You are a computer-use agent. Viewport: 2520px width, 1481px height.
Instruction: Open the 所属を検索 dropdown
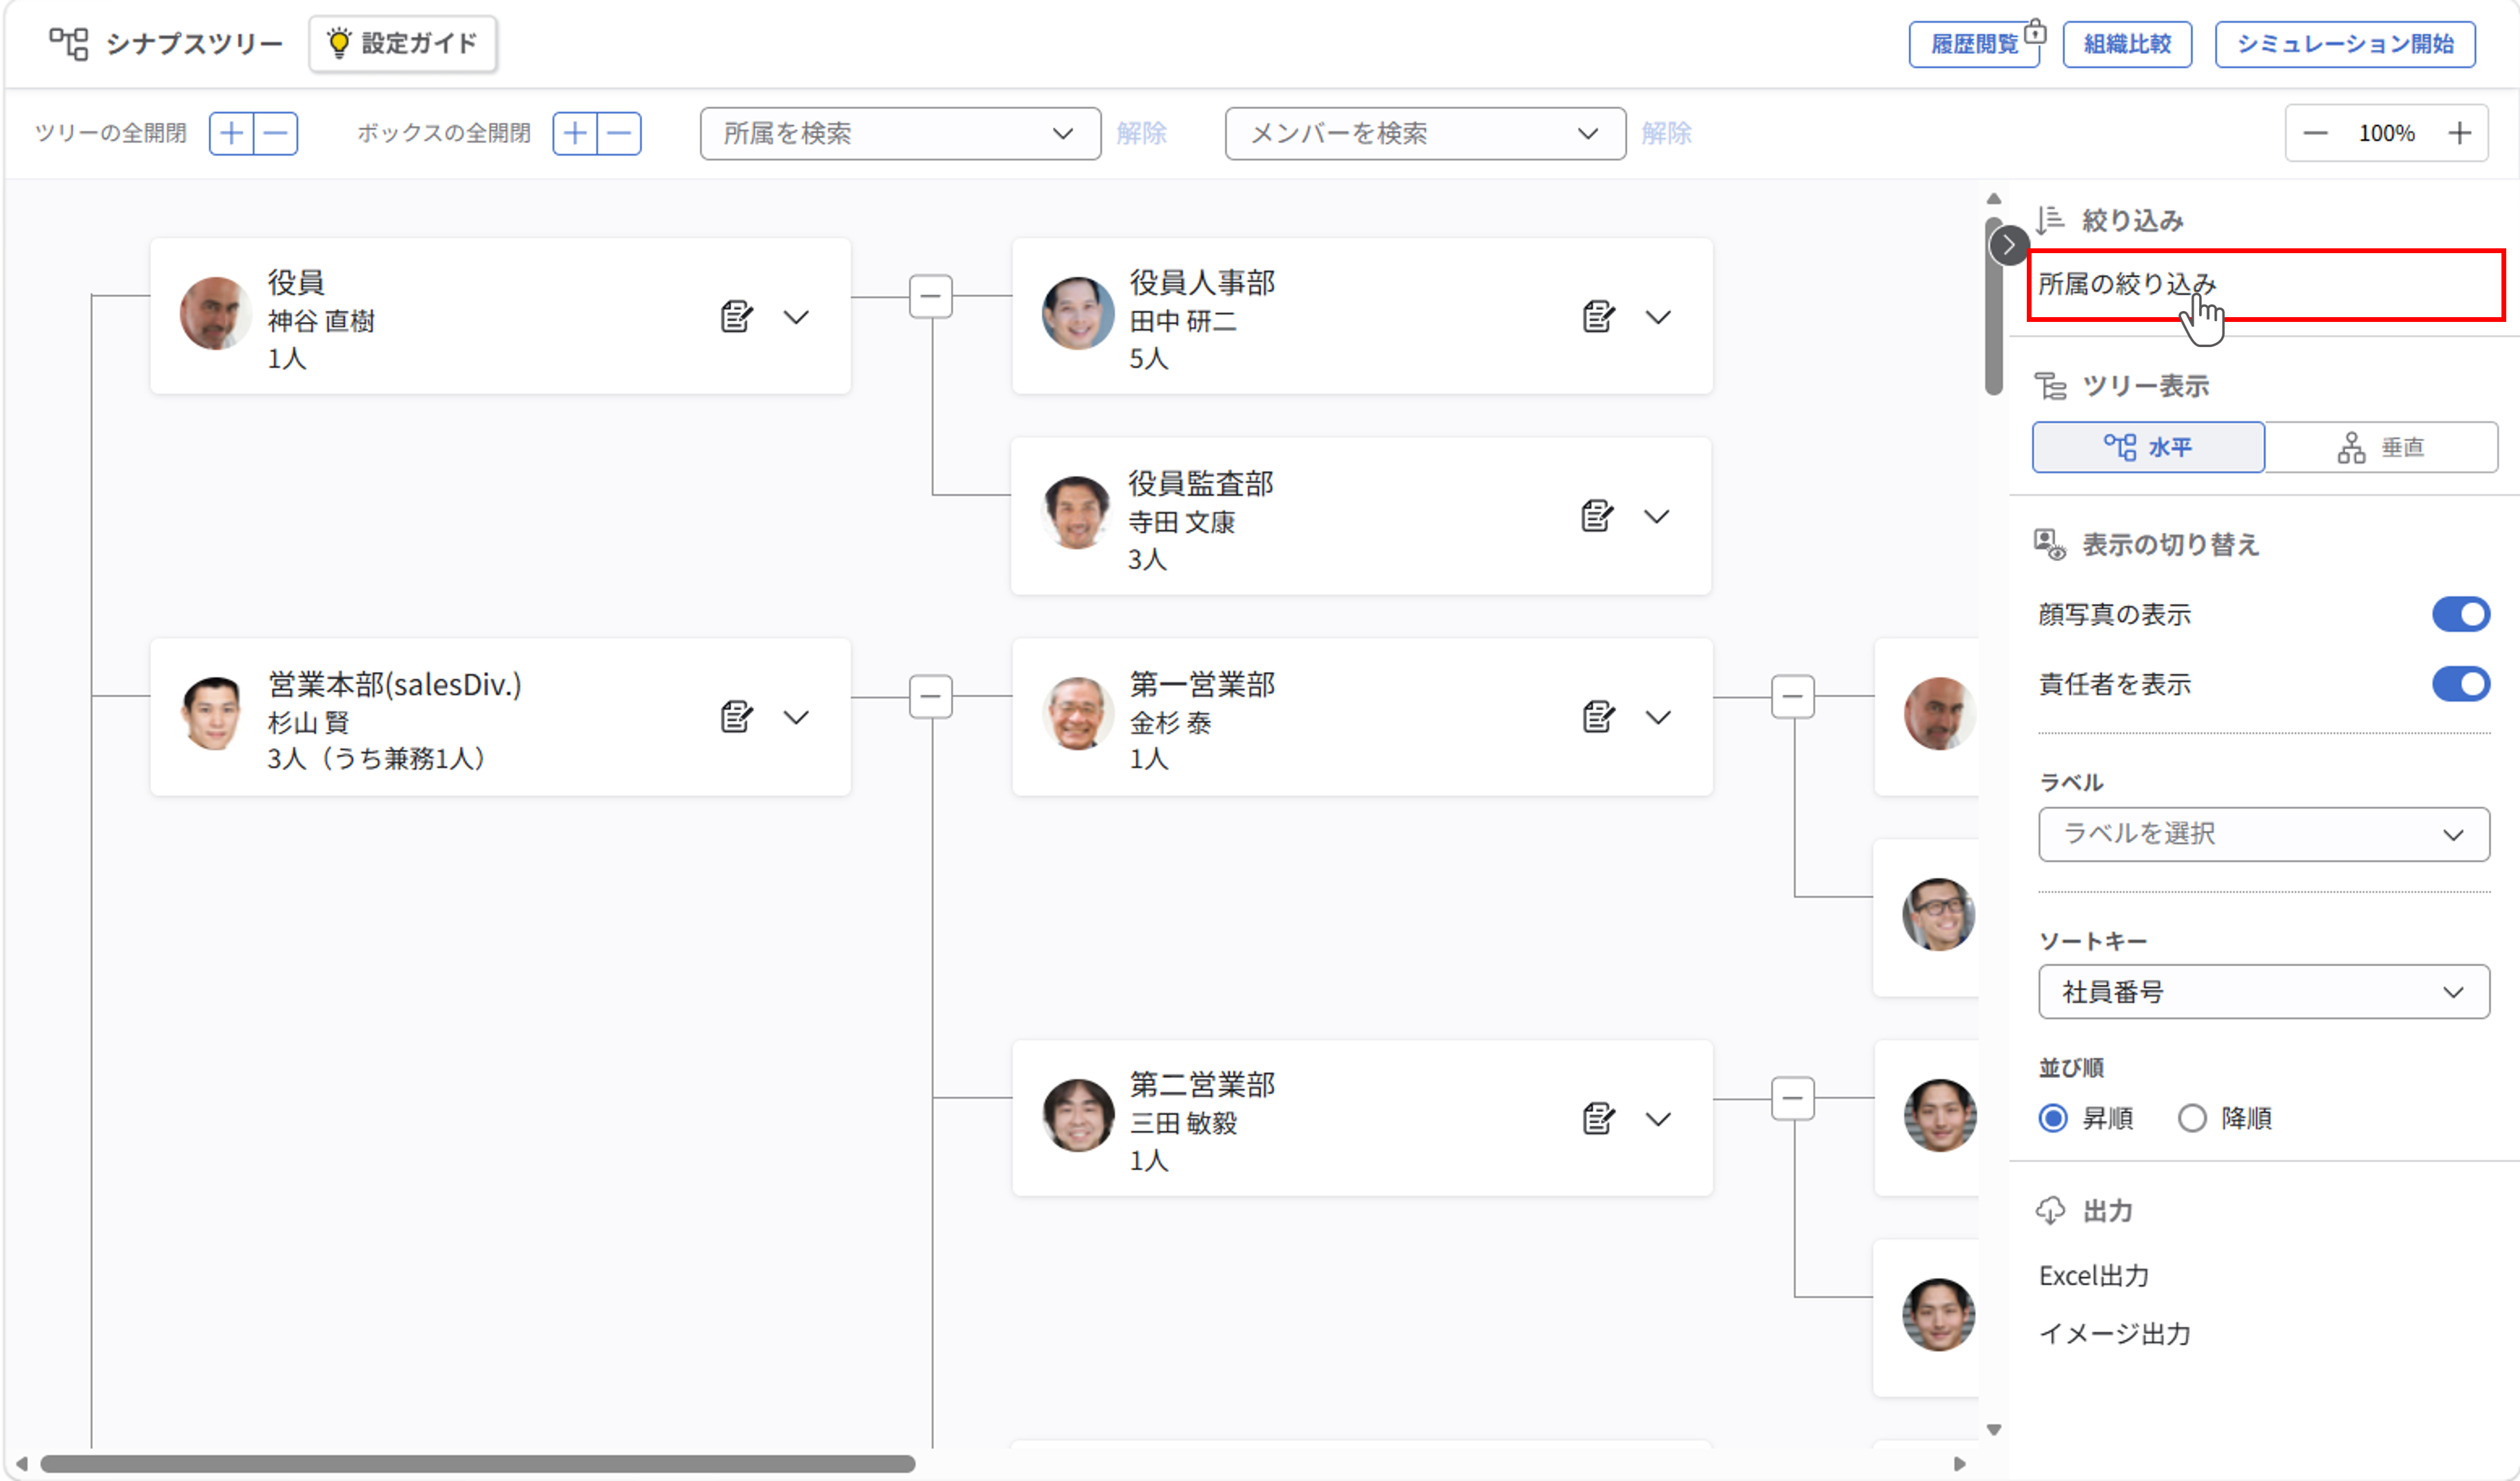tap(900, 133)
